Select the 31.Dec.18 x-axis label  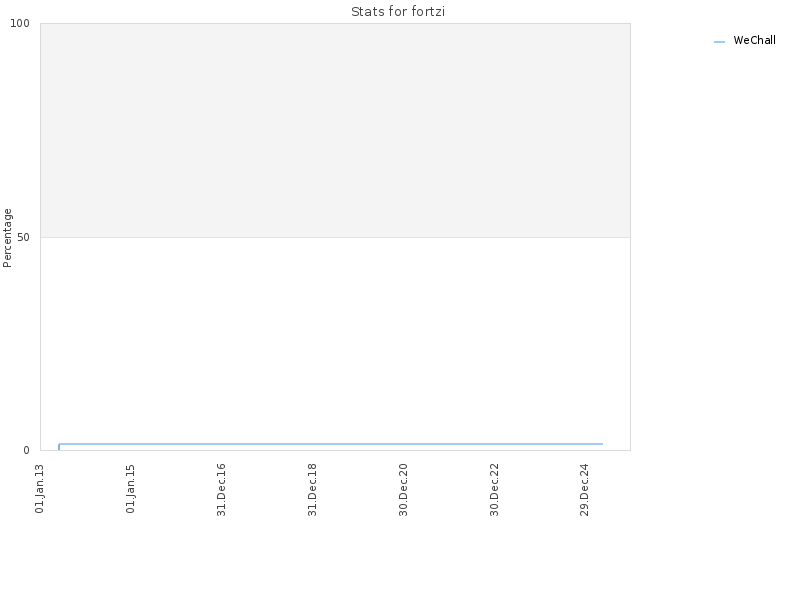point(312,489)
